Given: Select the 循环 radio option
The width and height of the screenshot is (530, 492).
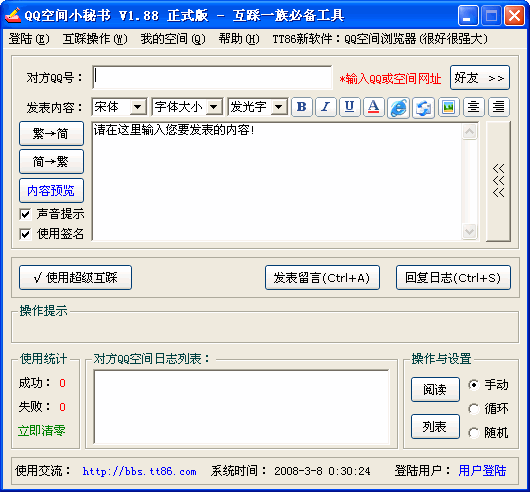Looking at the screenshot, I should (x=474, y=409).
